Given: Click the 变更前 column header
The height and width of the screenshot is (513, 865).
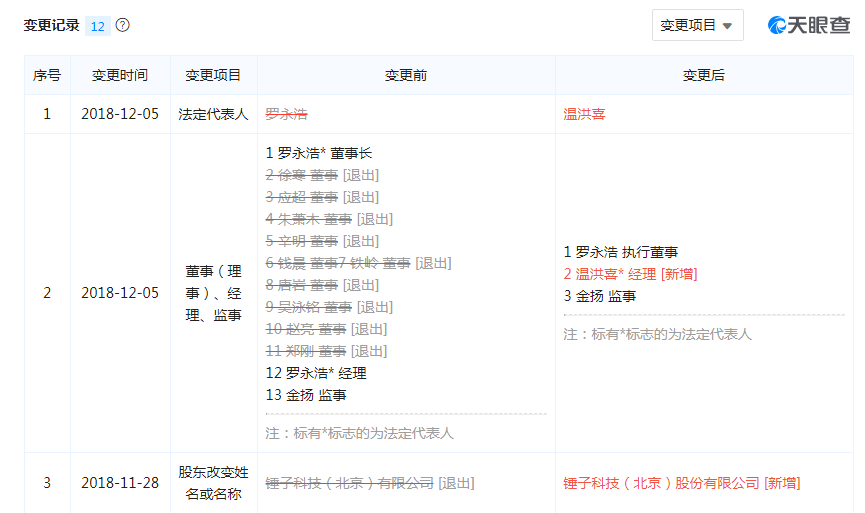Looking at the screenshot, I should pos(406,75).
